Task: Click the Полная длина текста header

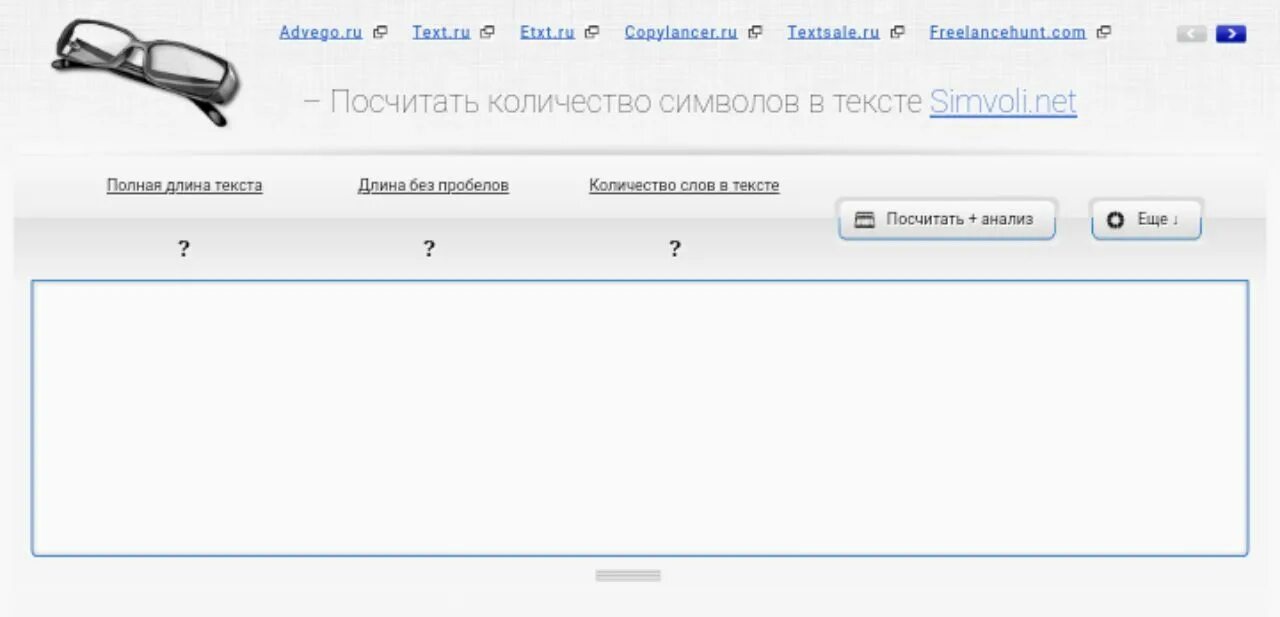Action: pyautogui.click(x=184, y=185)
